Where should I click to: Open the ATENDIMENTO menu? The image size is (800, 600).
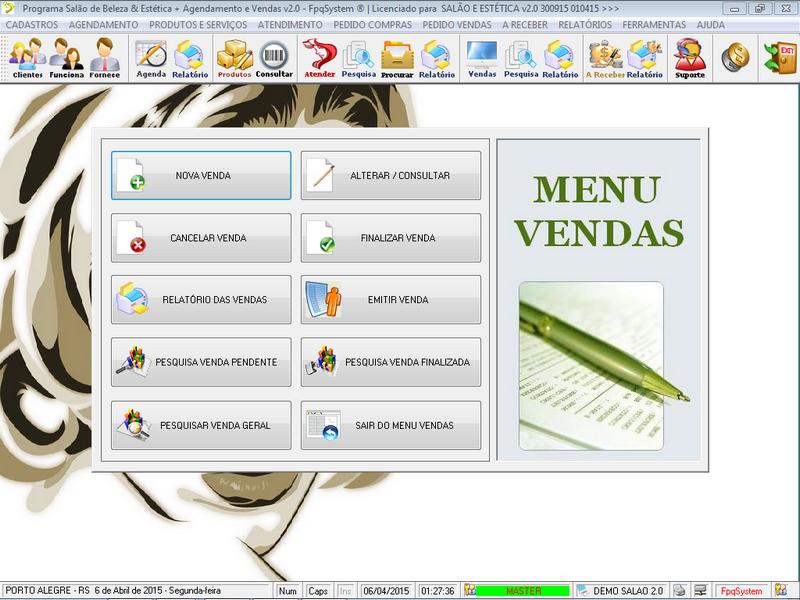290,24
